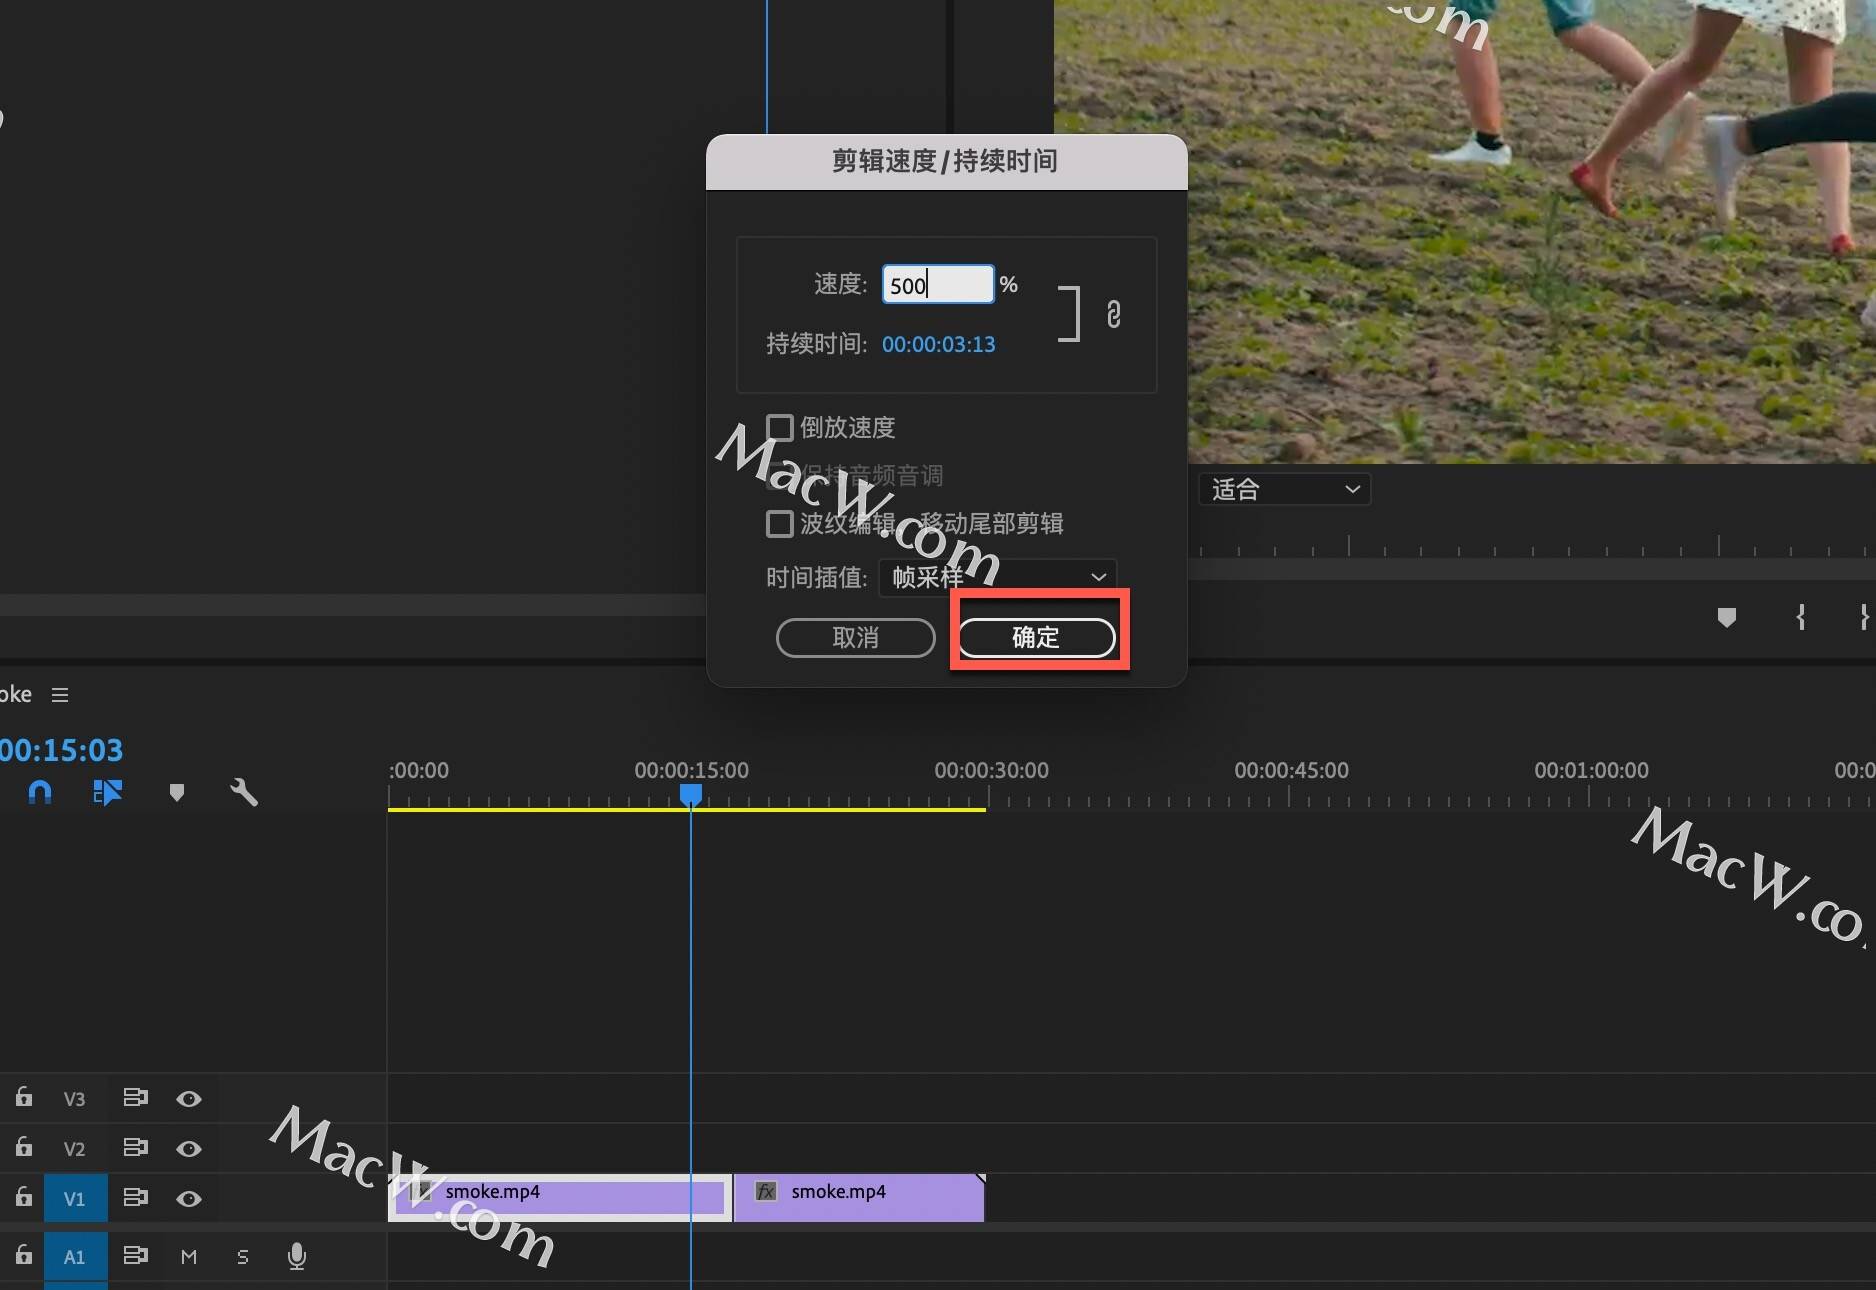
Task: Open the 适合 zoom level dropdown
Action: point(1284,490)
